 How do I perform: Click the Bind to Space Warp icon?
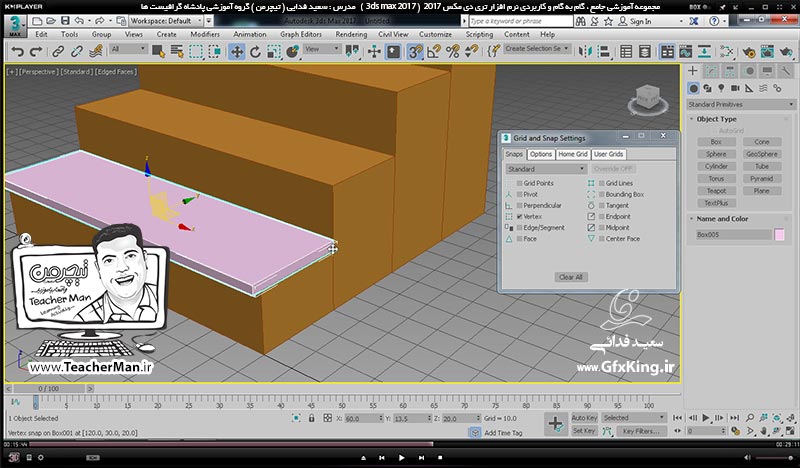(x=95, y=52)
